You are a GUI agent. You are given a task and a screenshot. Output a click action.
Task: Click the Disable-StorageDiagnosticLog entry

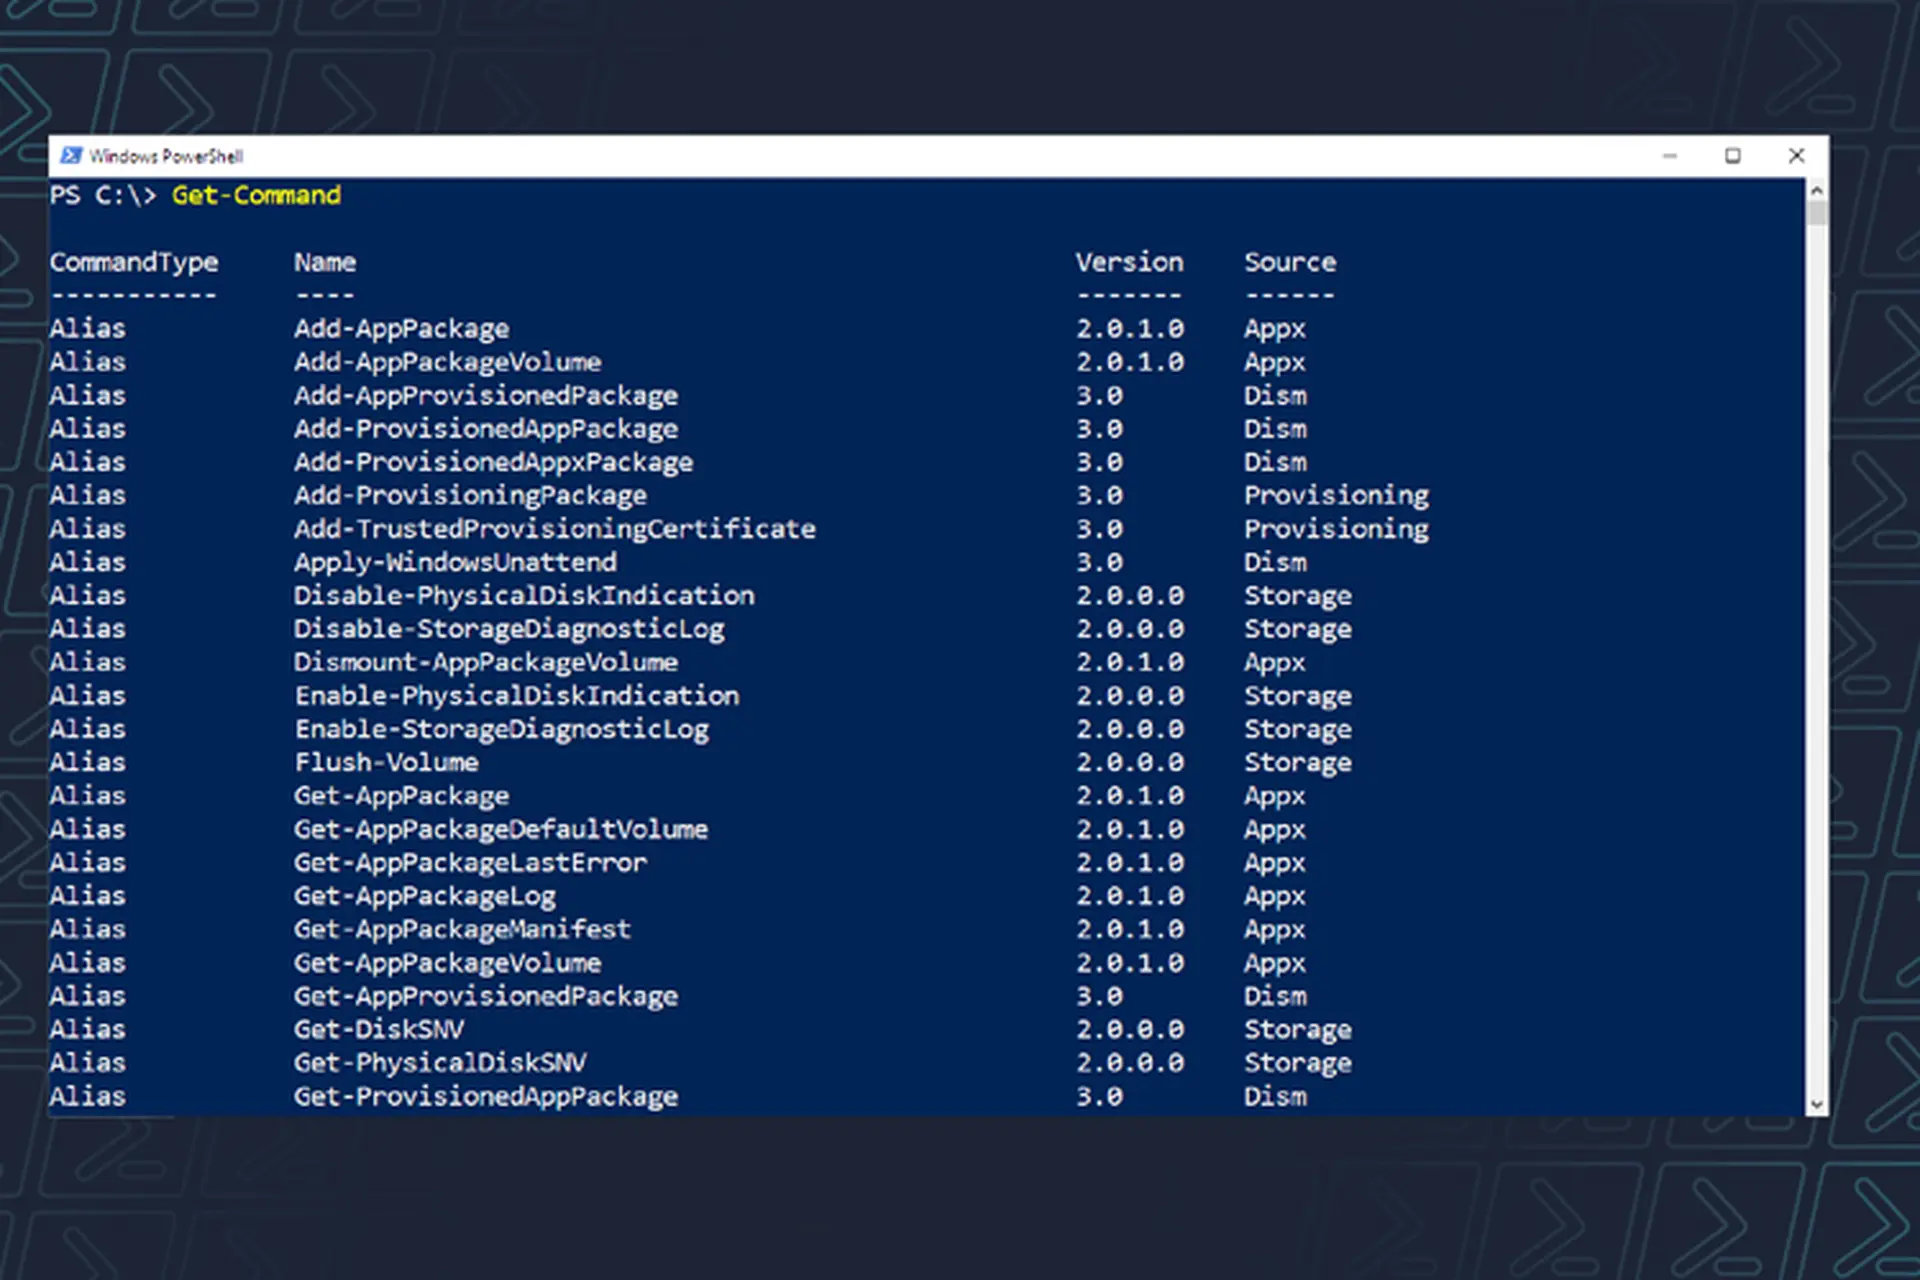[509, 629]
